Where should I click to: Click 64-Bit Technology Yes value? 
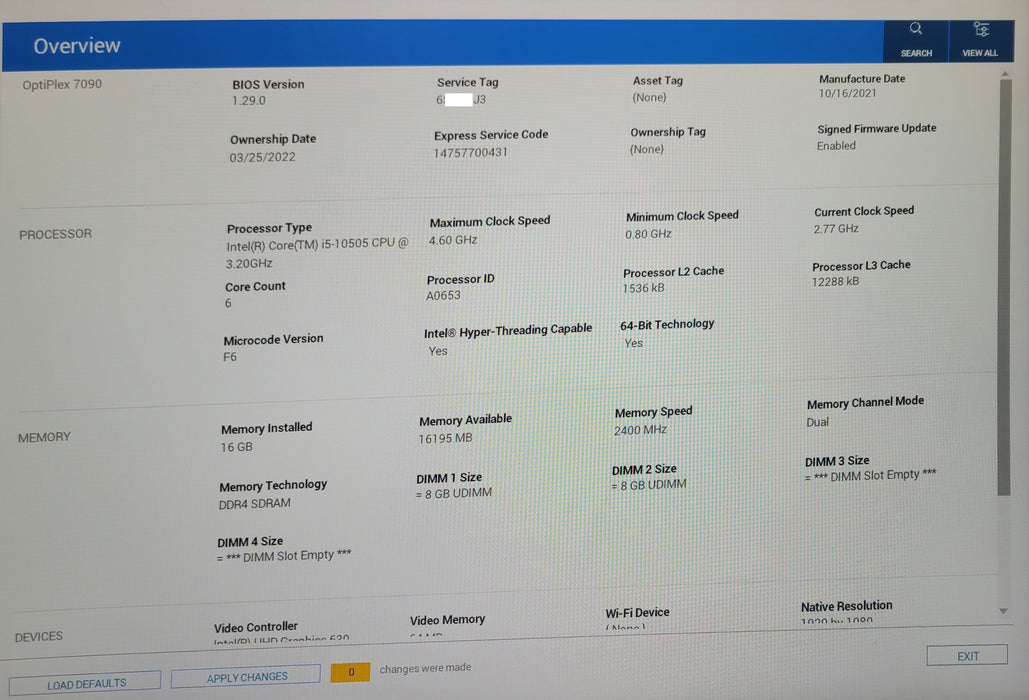coord(633,343)
